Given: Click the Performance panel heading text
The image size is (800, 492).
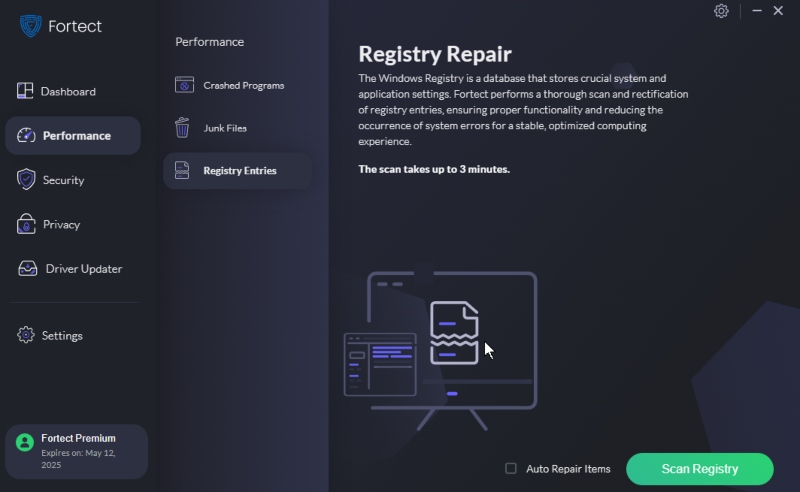Looking at the screenshot, I should (x=210, y=42).
